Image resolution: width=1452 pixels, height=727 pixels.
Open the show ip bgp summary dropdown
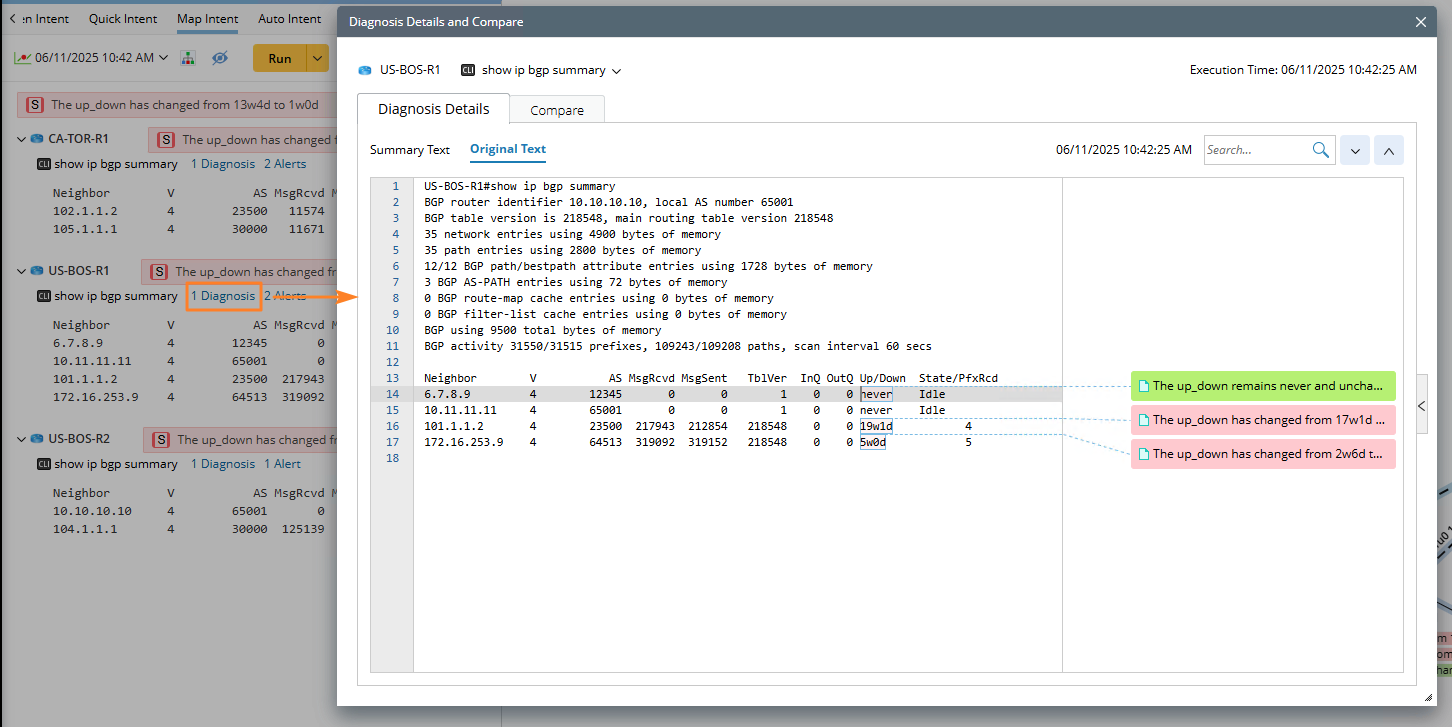(616, 71)
